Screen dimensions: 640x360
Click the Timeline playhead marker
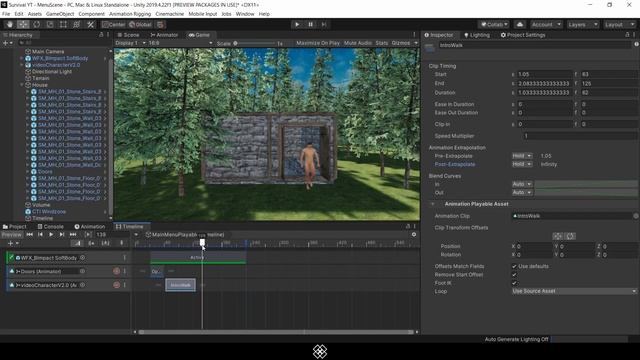click(x=202, y=243)
